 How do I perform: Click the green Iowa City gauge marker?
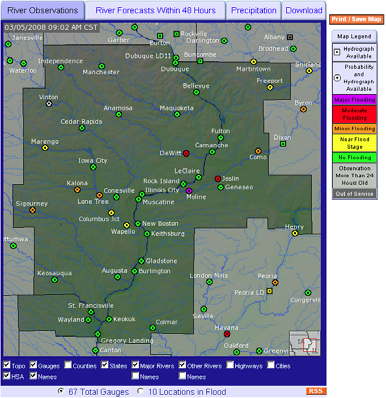tap(93, 167)
